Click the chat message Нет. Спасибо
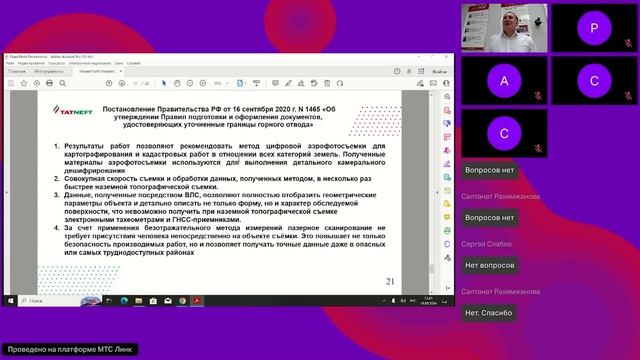Image resolution: width=640 pixels, height=360 pixels. click(x=489, y=313)
